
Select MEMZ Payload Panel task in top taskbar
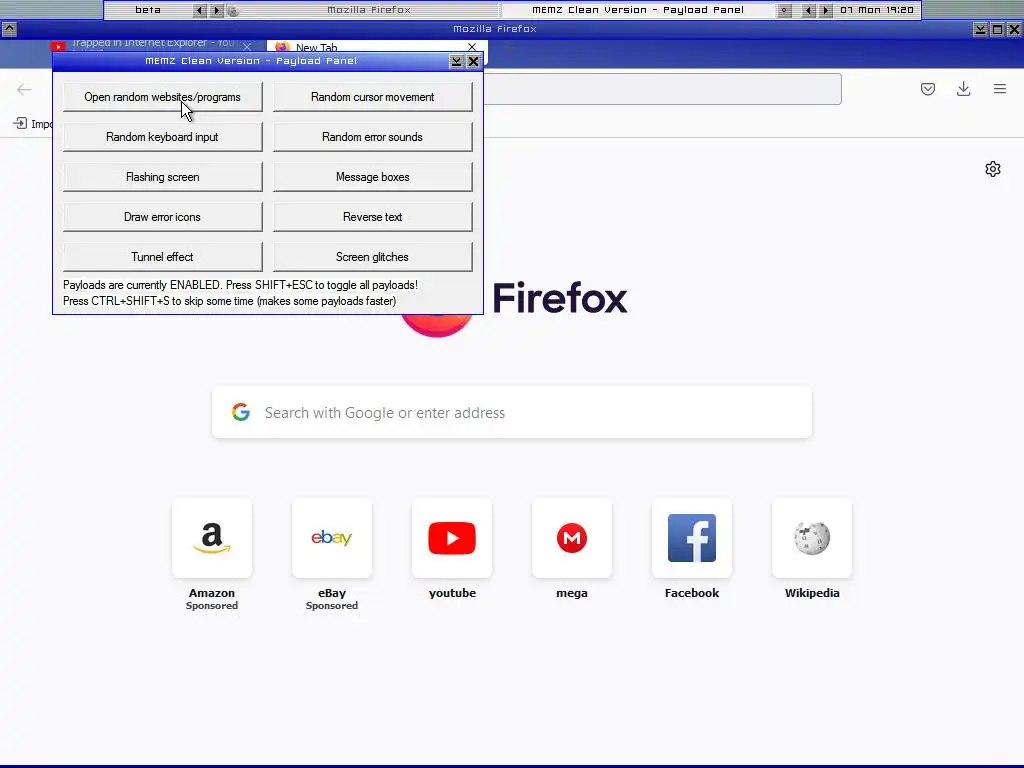point(637,10)
